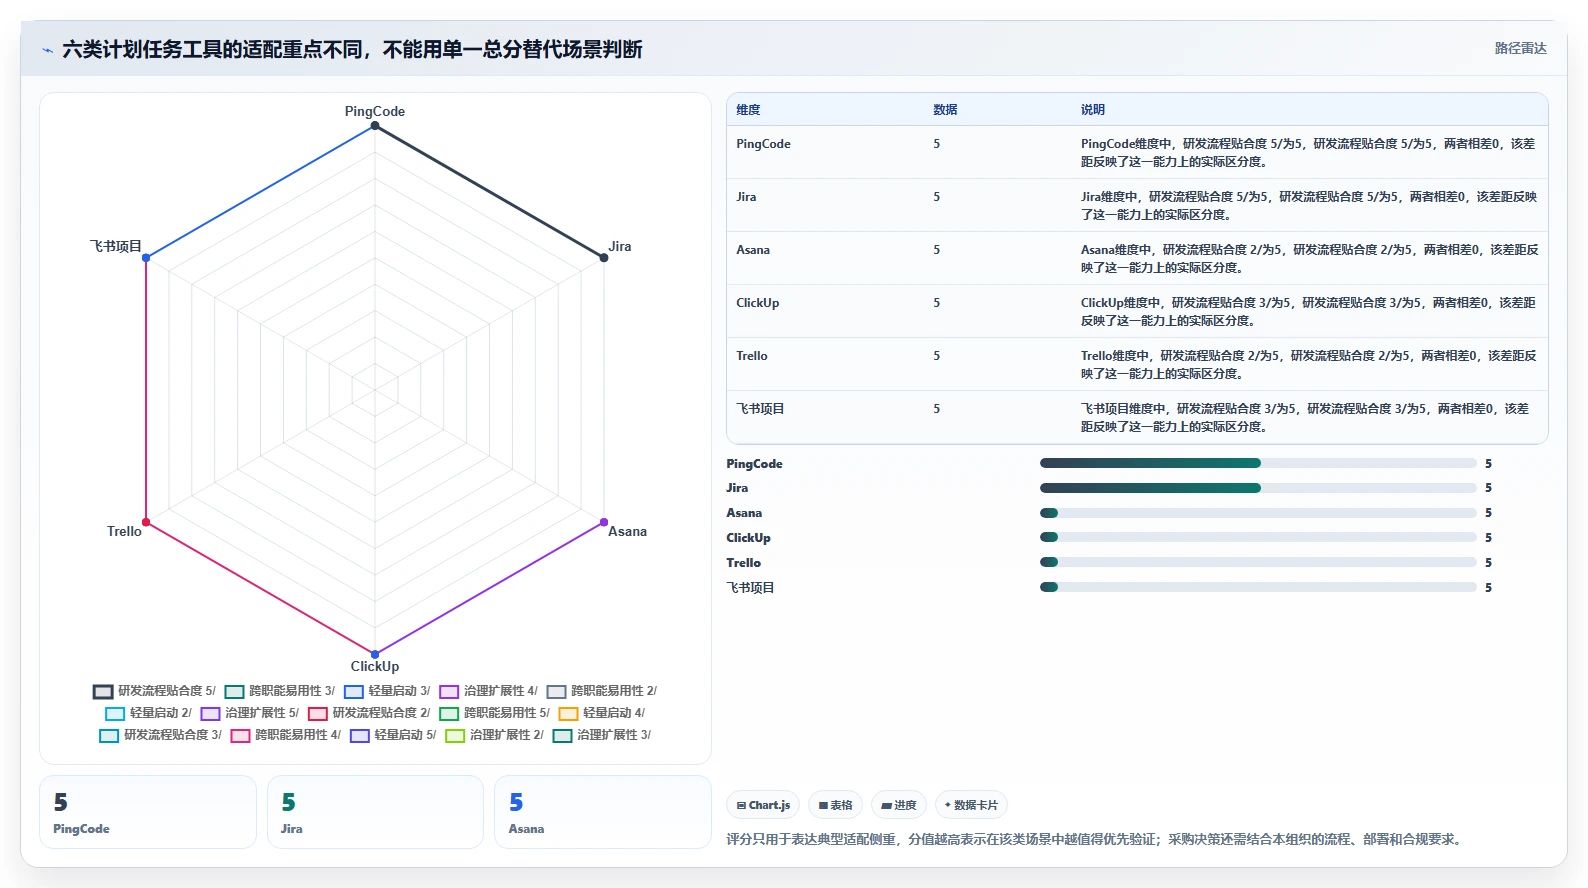The height and width of the screenshot is (888, 1588).
Task: Click the 飞书项目 progress bar
Action: click(1258, 587)
